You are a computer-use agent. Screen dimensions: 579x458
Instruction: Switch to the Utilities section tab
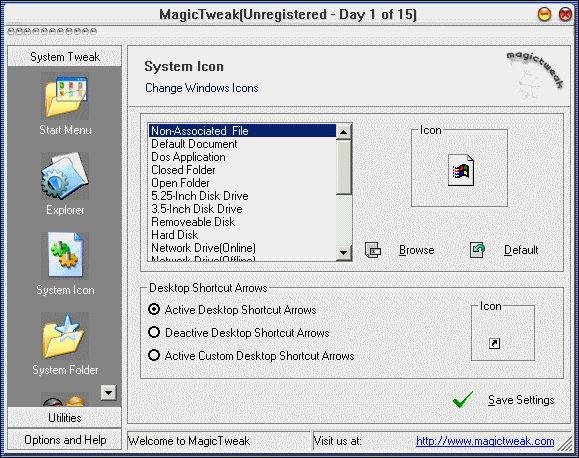[65, 418]
